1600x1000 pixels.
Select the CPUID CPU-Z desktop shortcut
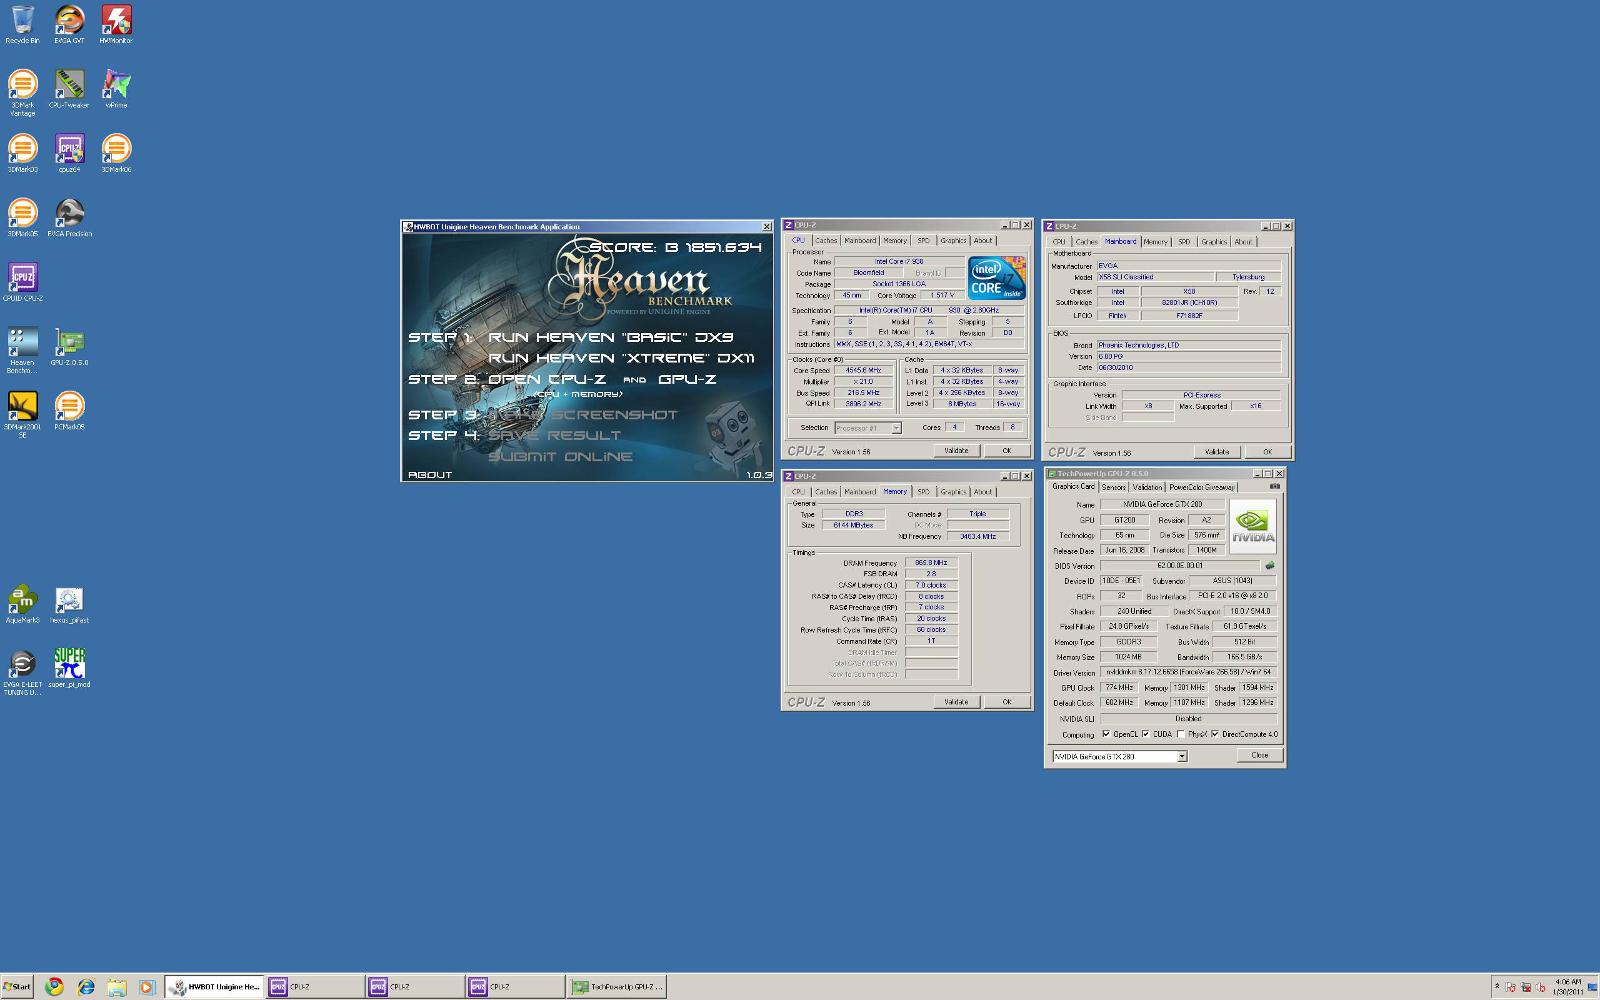point(22,281)
